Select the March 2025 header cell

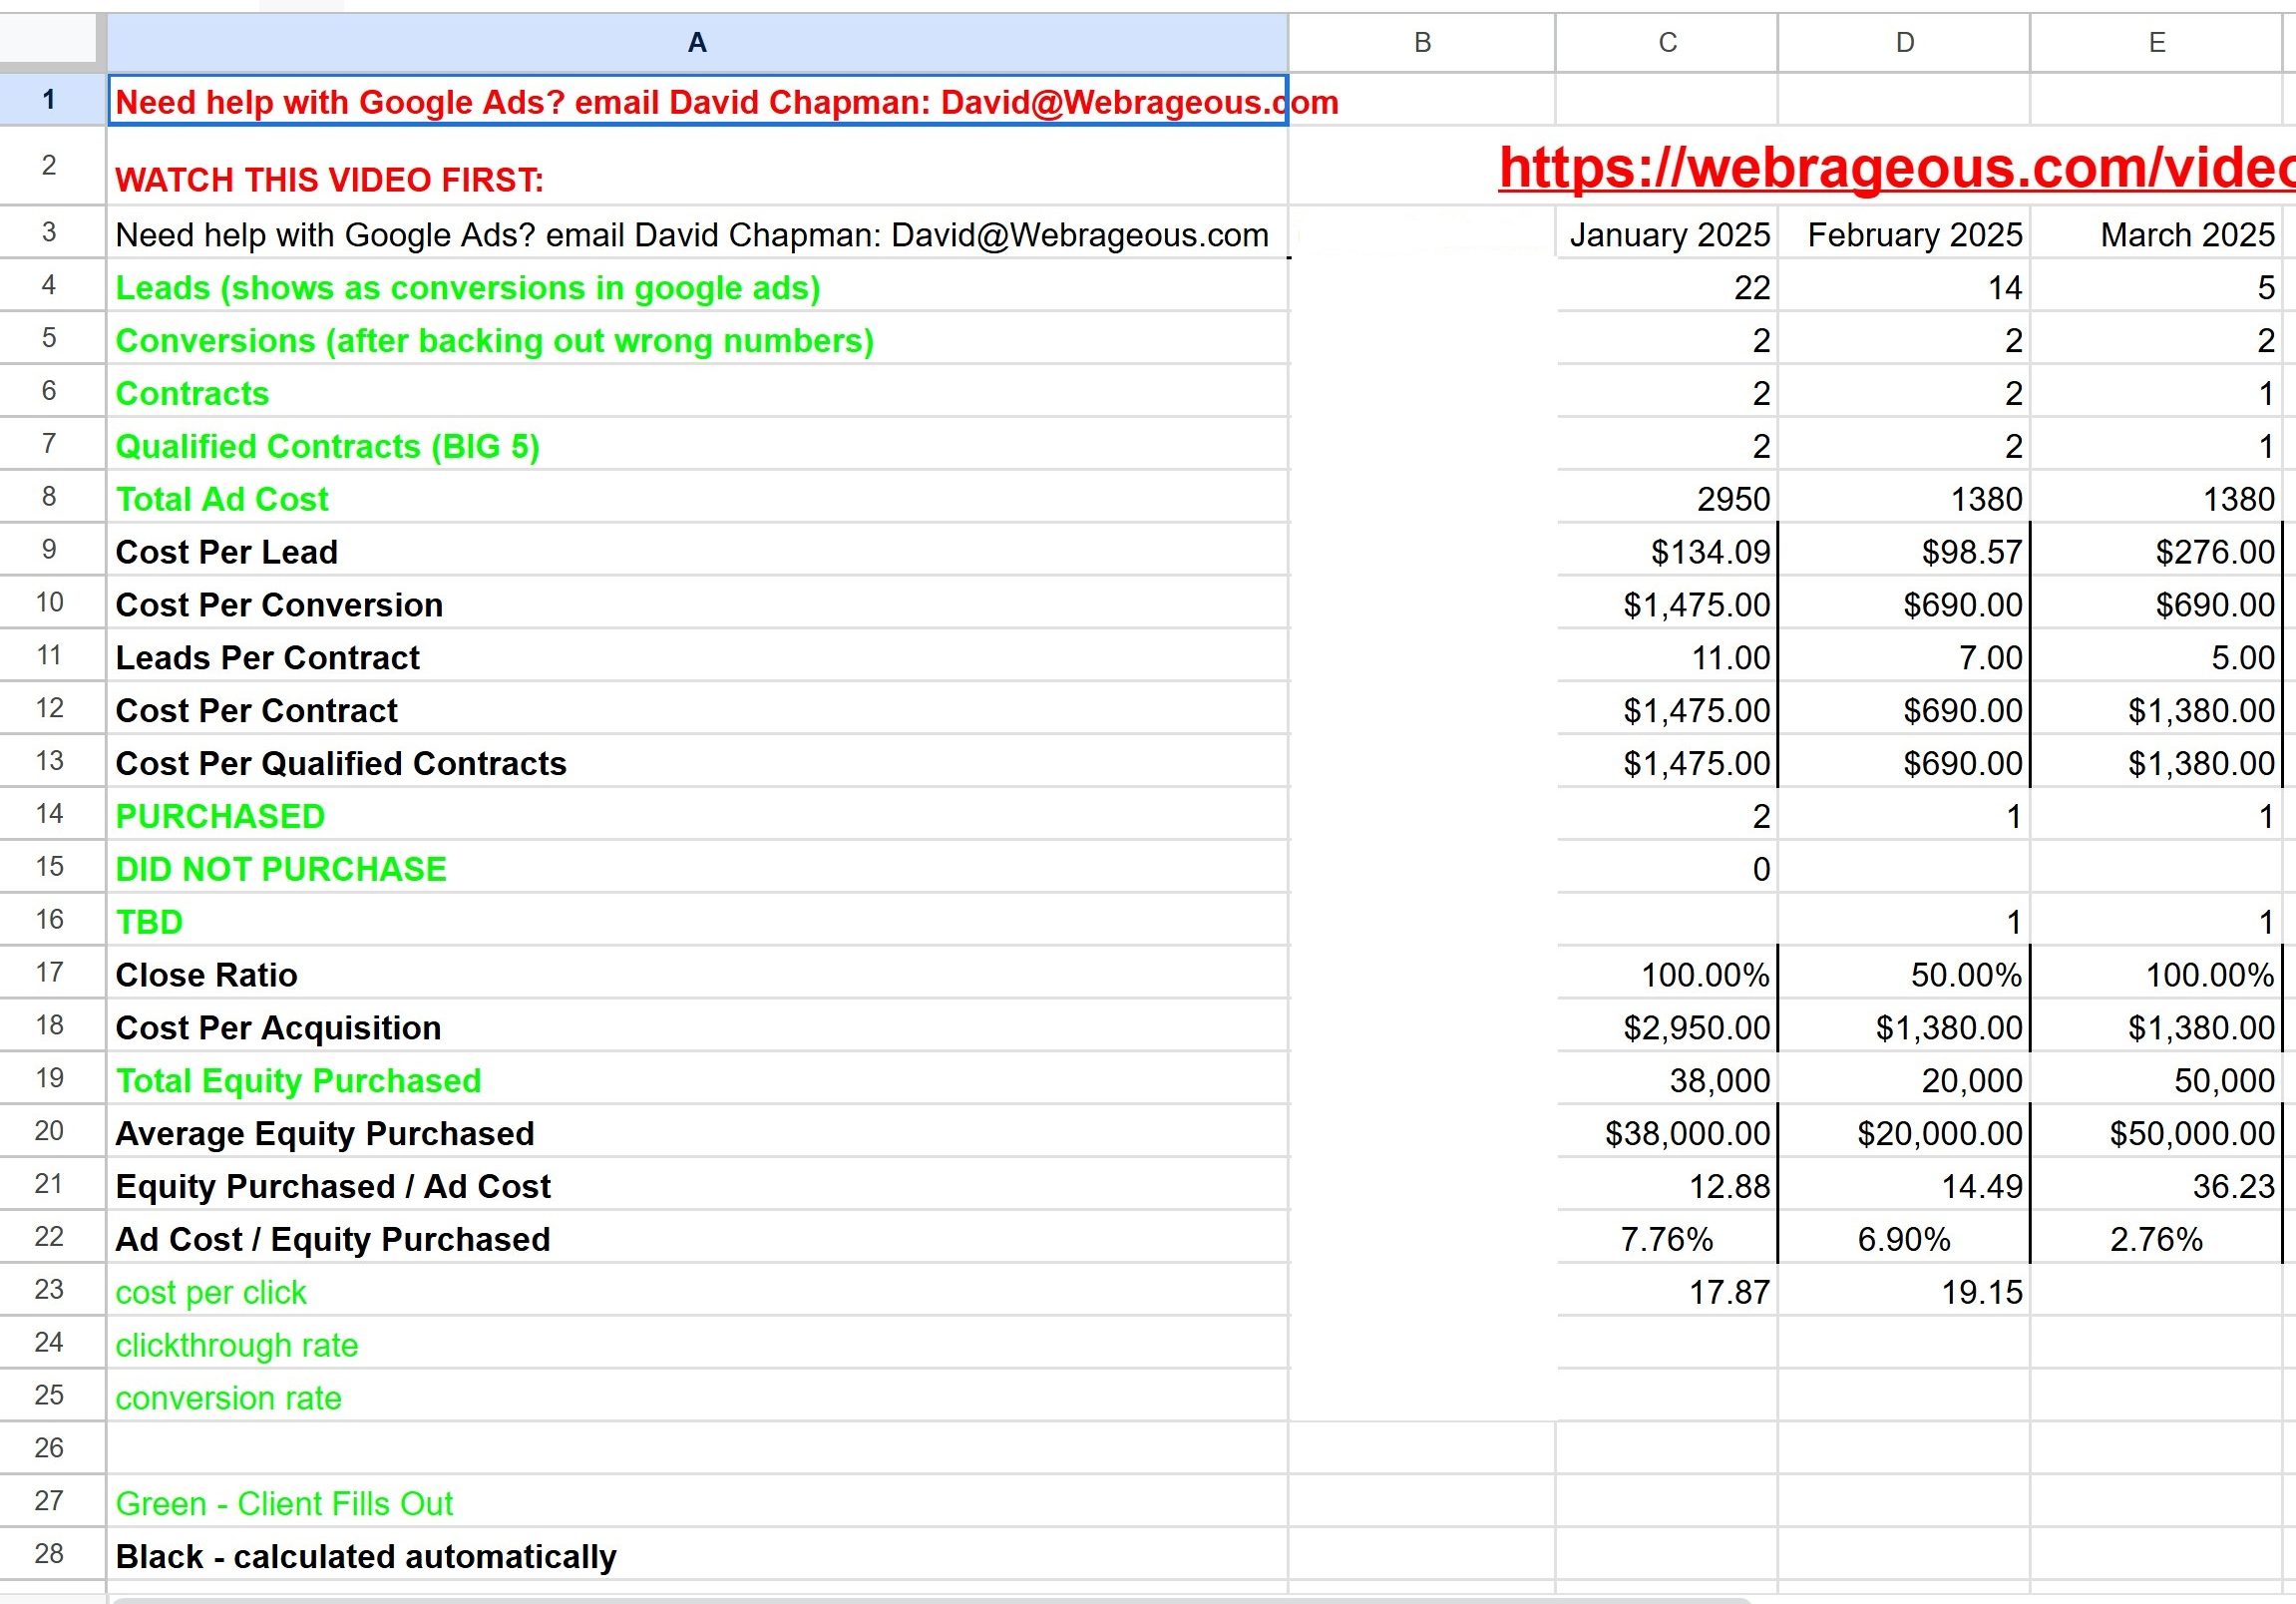2157,233
